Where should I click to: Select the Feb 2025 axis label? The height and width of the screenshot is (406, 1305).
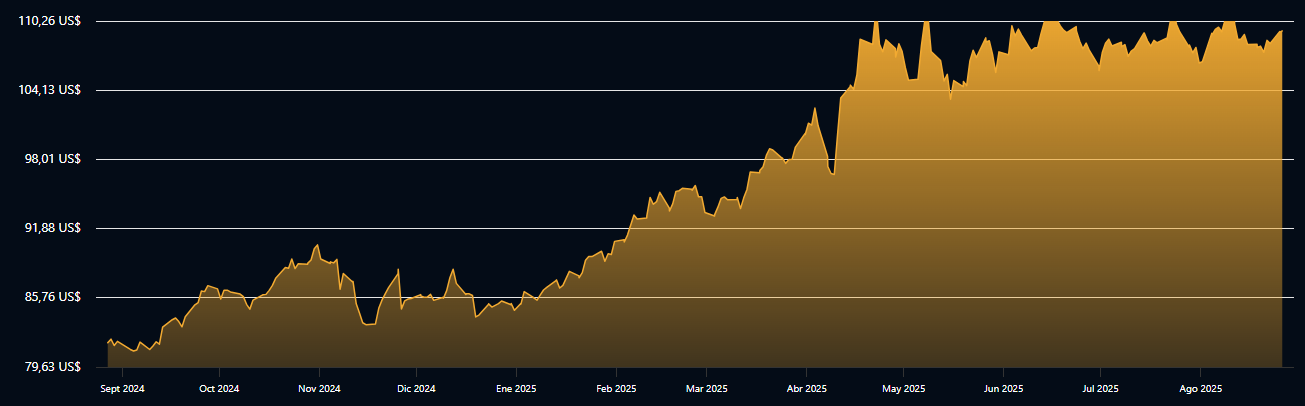tap(616, 388)
